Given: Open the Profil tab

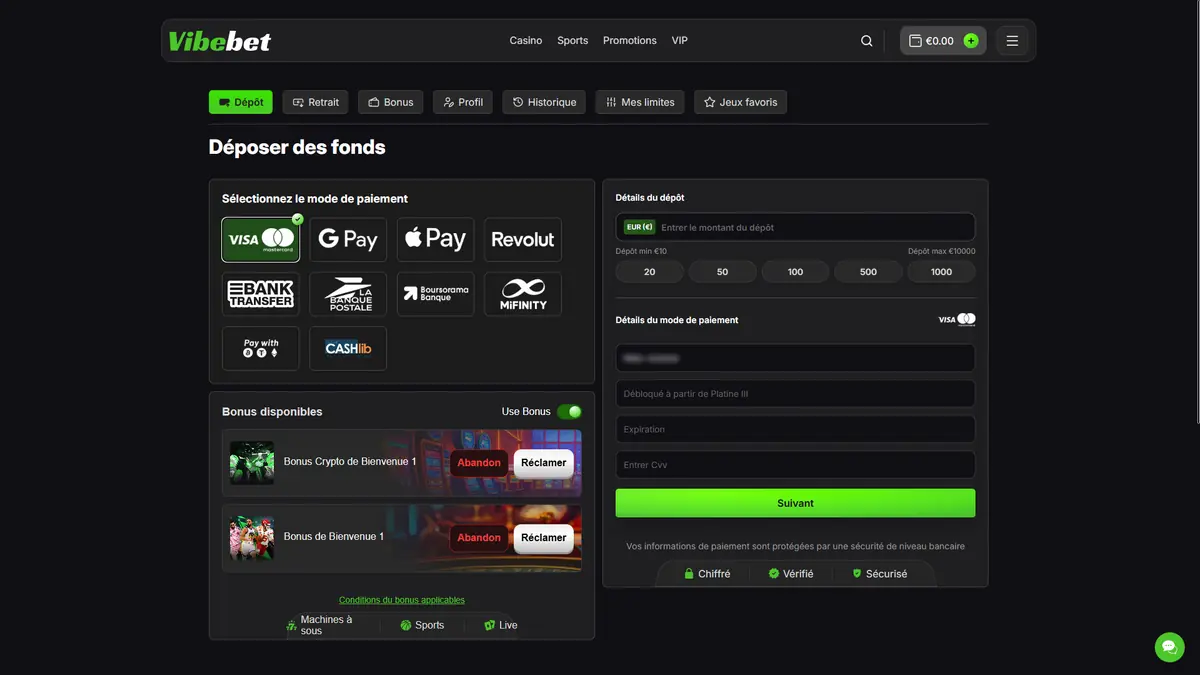Looking at the screenshot, I should click(463, 102).
